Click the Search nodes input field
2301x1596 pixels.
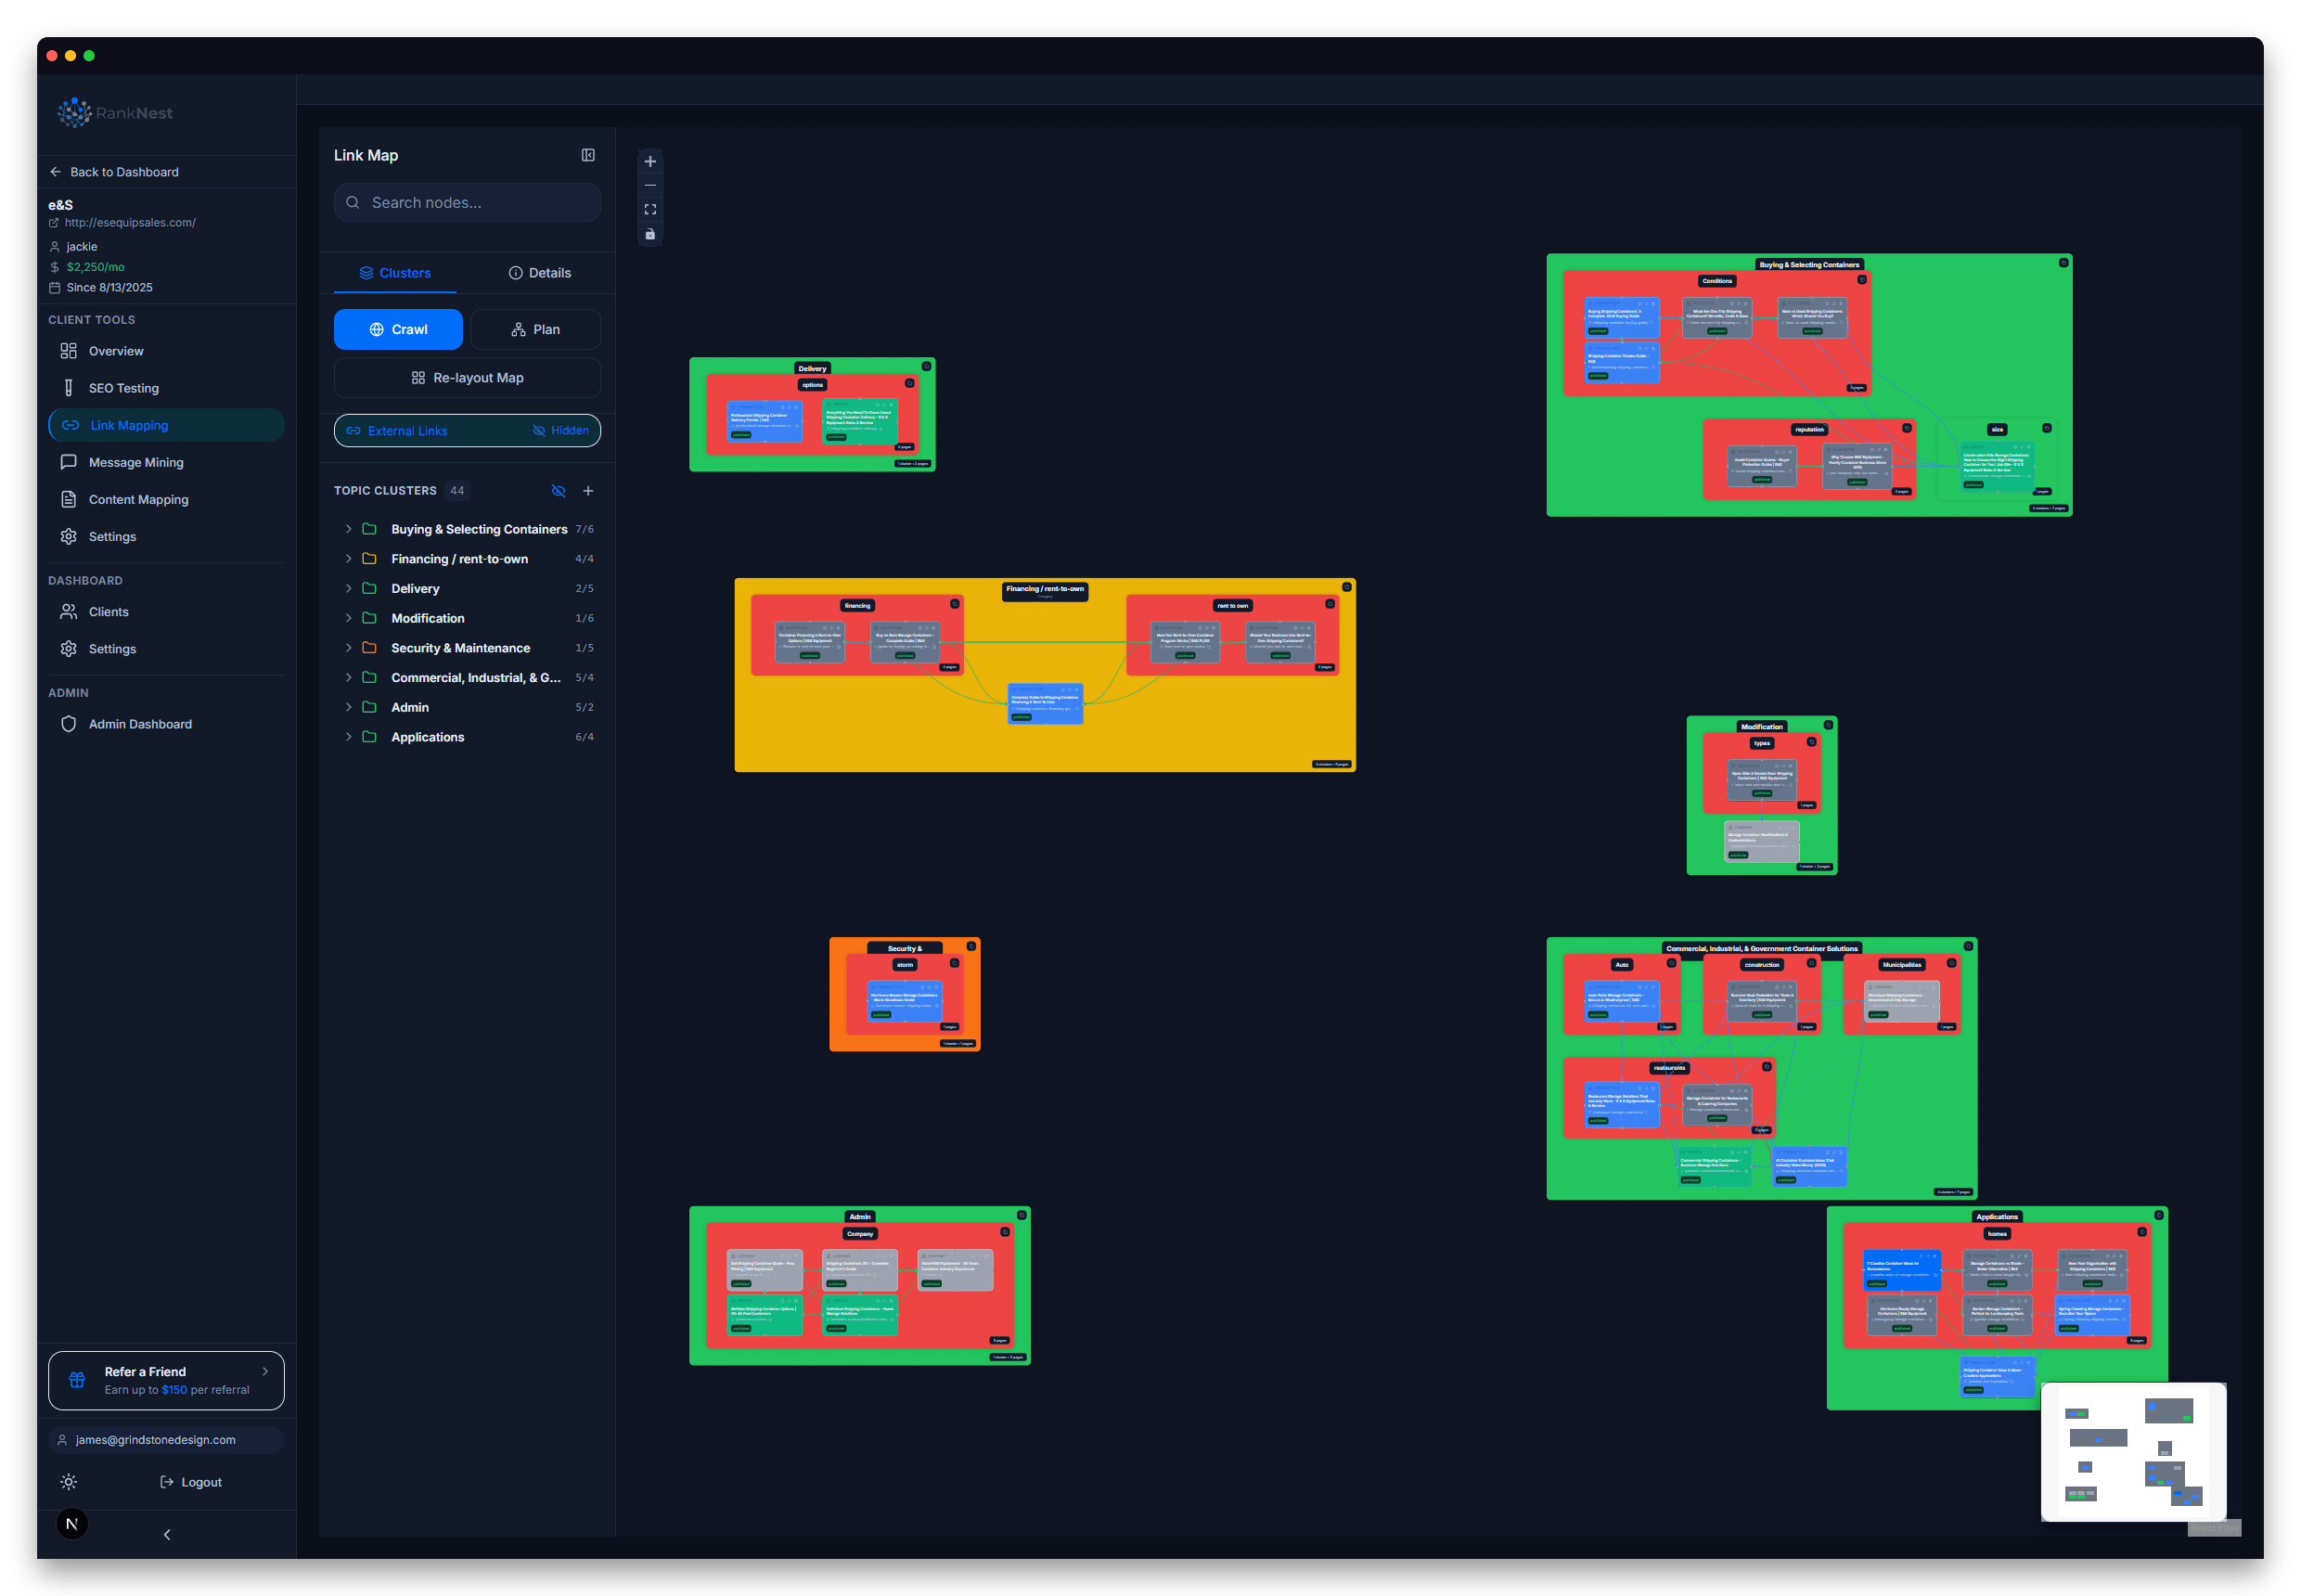pos(466,202)
